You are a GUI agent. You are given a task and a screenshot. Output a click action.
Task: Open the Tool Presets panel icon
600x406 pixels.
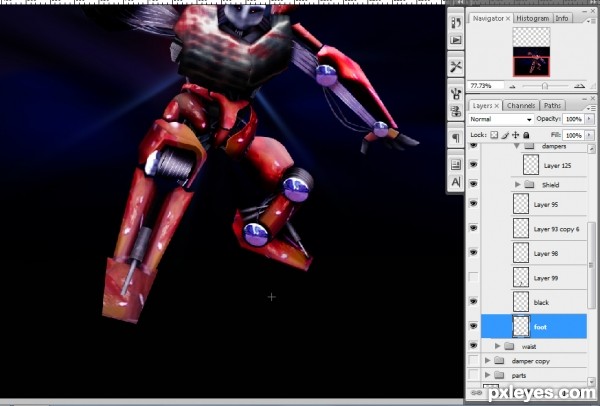pos(455,67)
